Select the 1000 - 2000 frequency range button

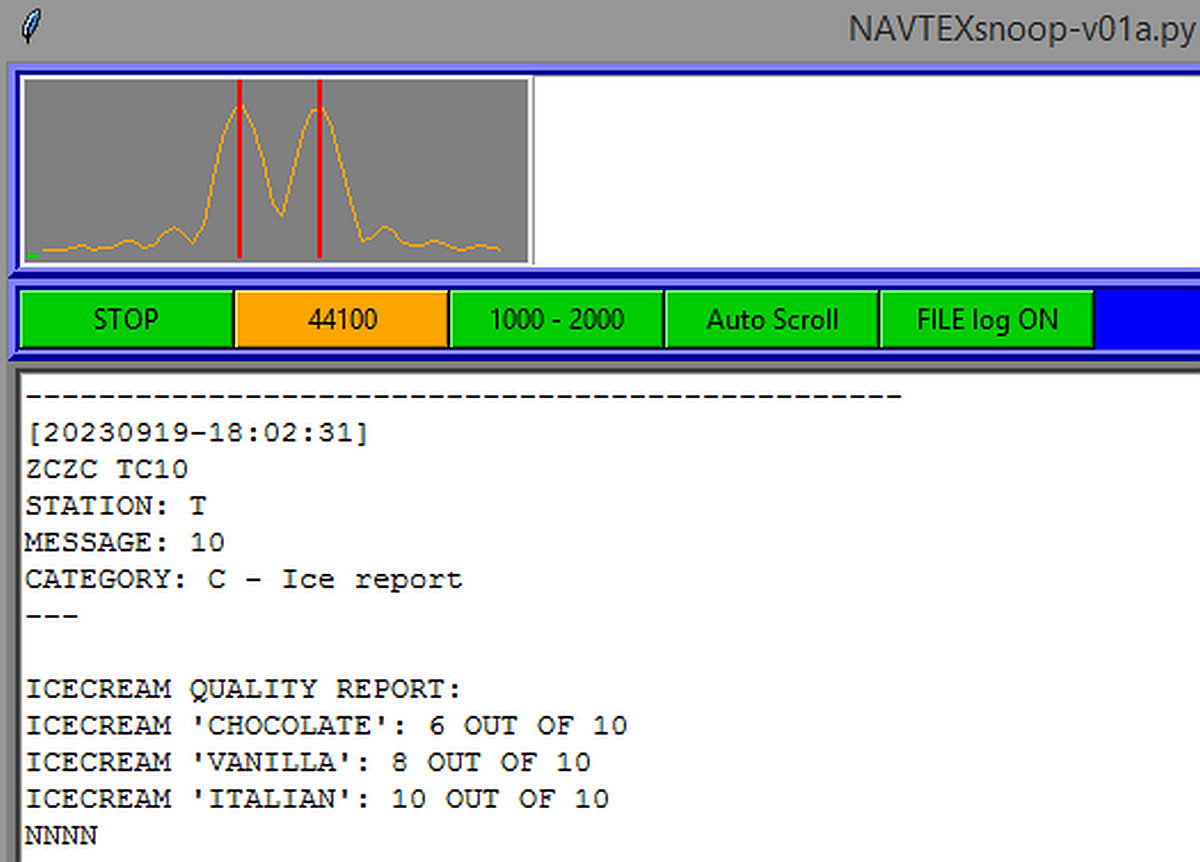(x=557, y=320)
